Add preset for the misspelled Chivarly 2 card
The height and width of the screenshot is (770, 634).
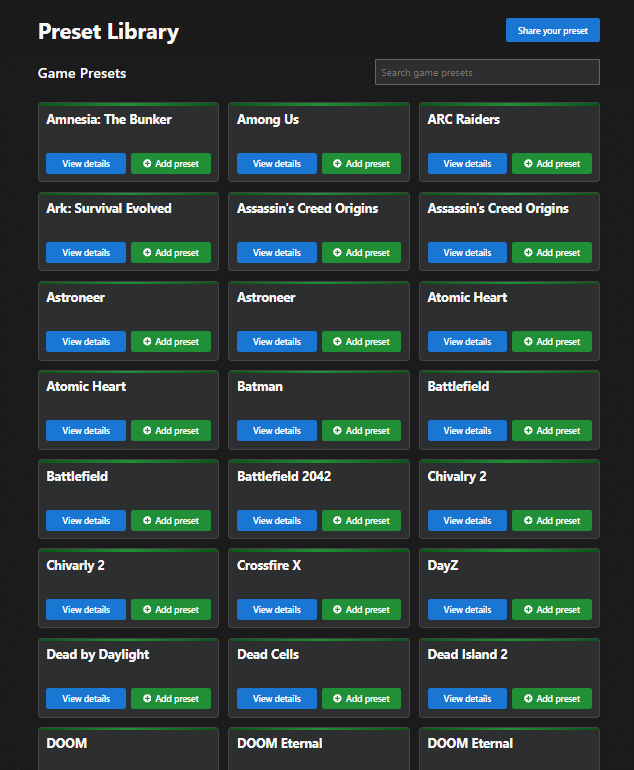[171, 609]
